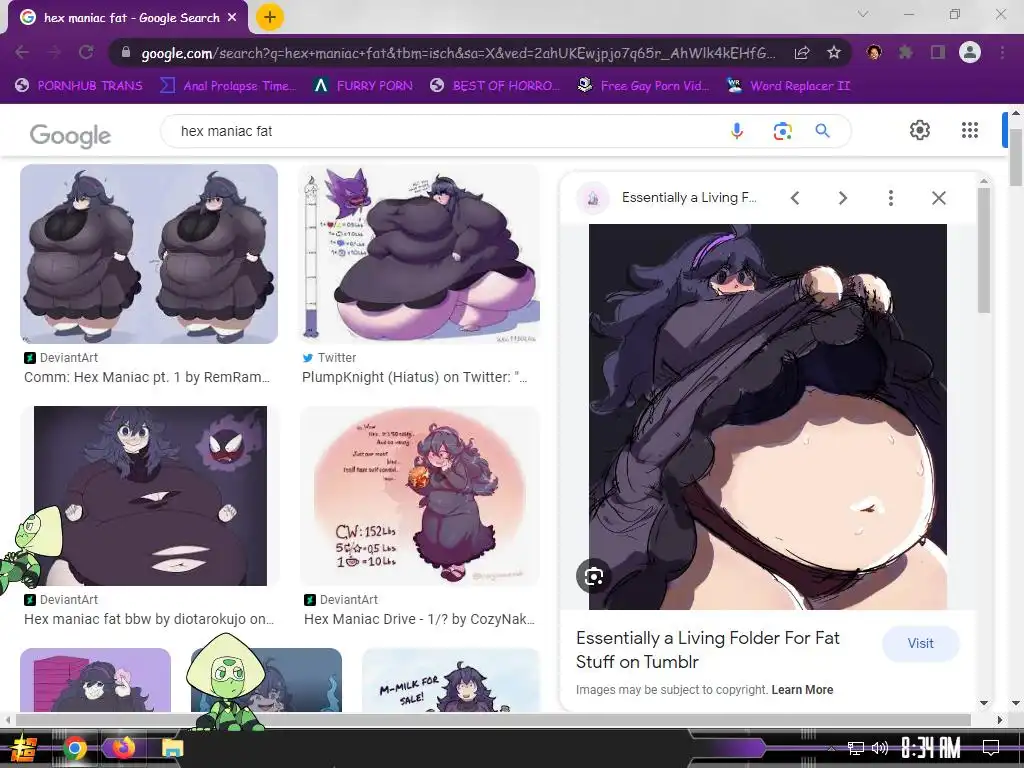Open 'Essentially a Living Folder' title link
Viewport: 1024px width, 768px height.
point(708,650)
